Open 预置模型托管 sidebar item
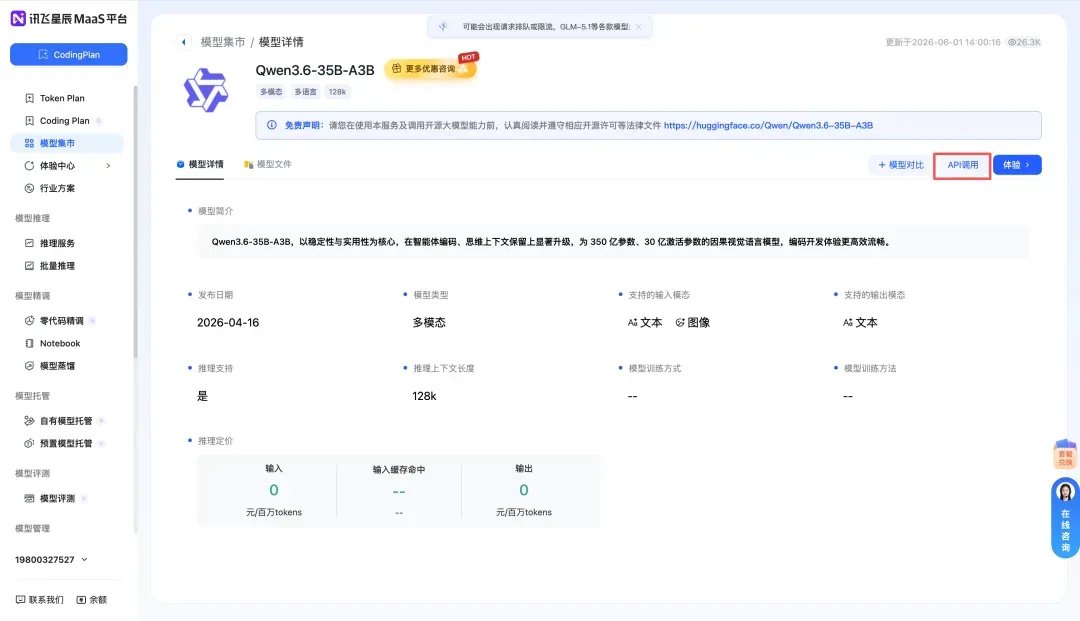Viewport: 1080px width, 621px height. (x=59, y=443)
